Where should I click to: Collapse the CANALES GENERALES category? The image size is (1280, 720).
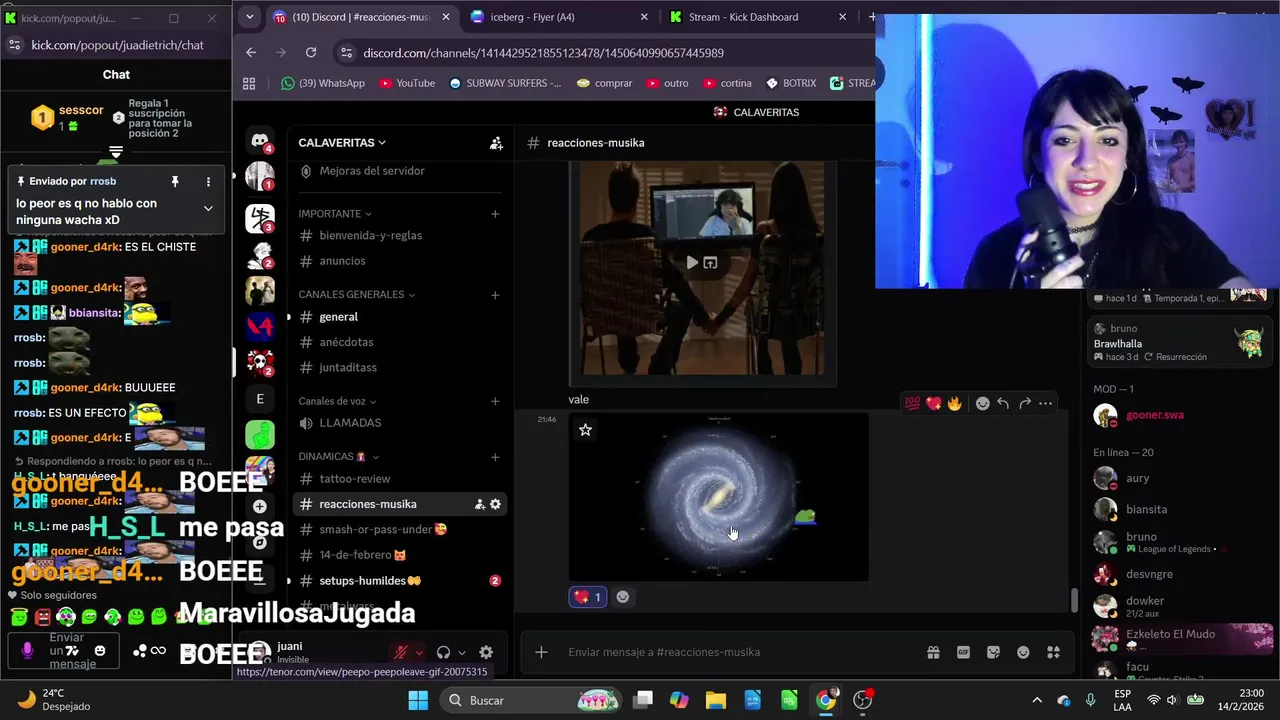356,295
